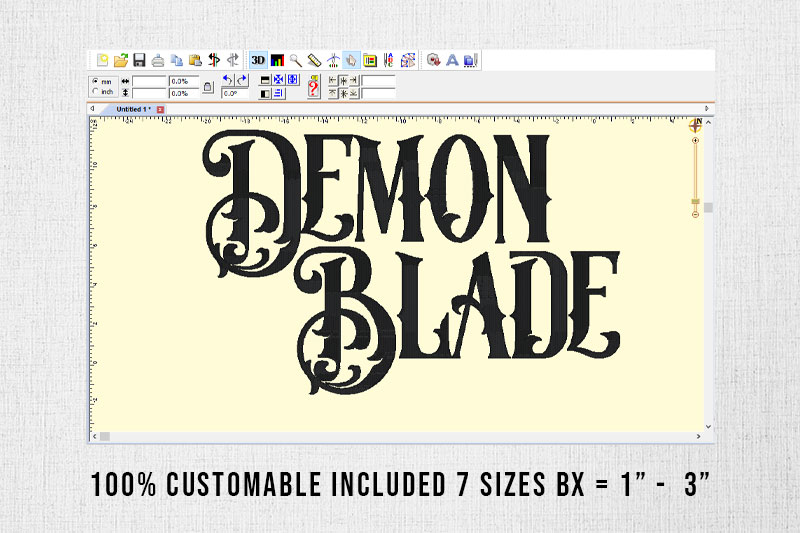Click the yellow card preferences icon
This screenshot has width=800, height=533.
click(x=370, y=60)
